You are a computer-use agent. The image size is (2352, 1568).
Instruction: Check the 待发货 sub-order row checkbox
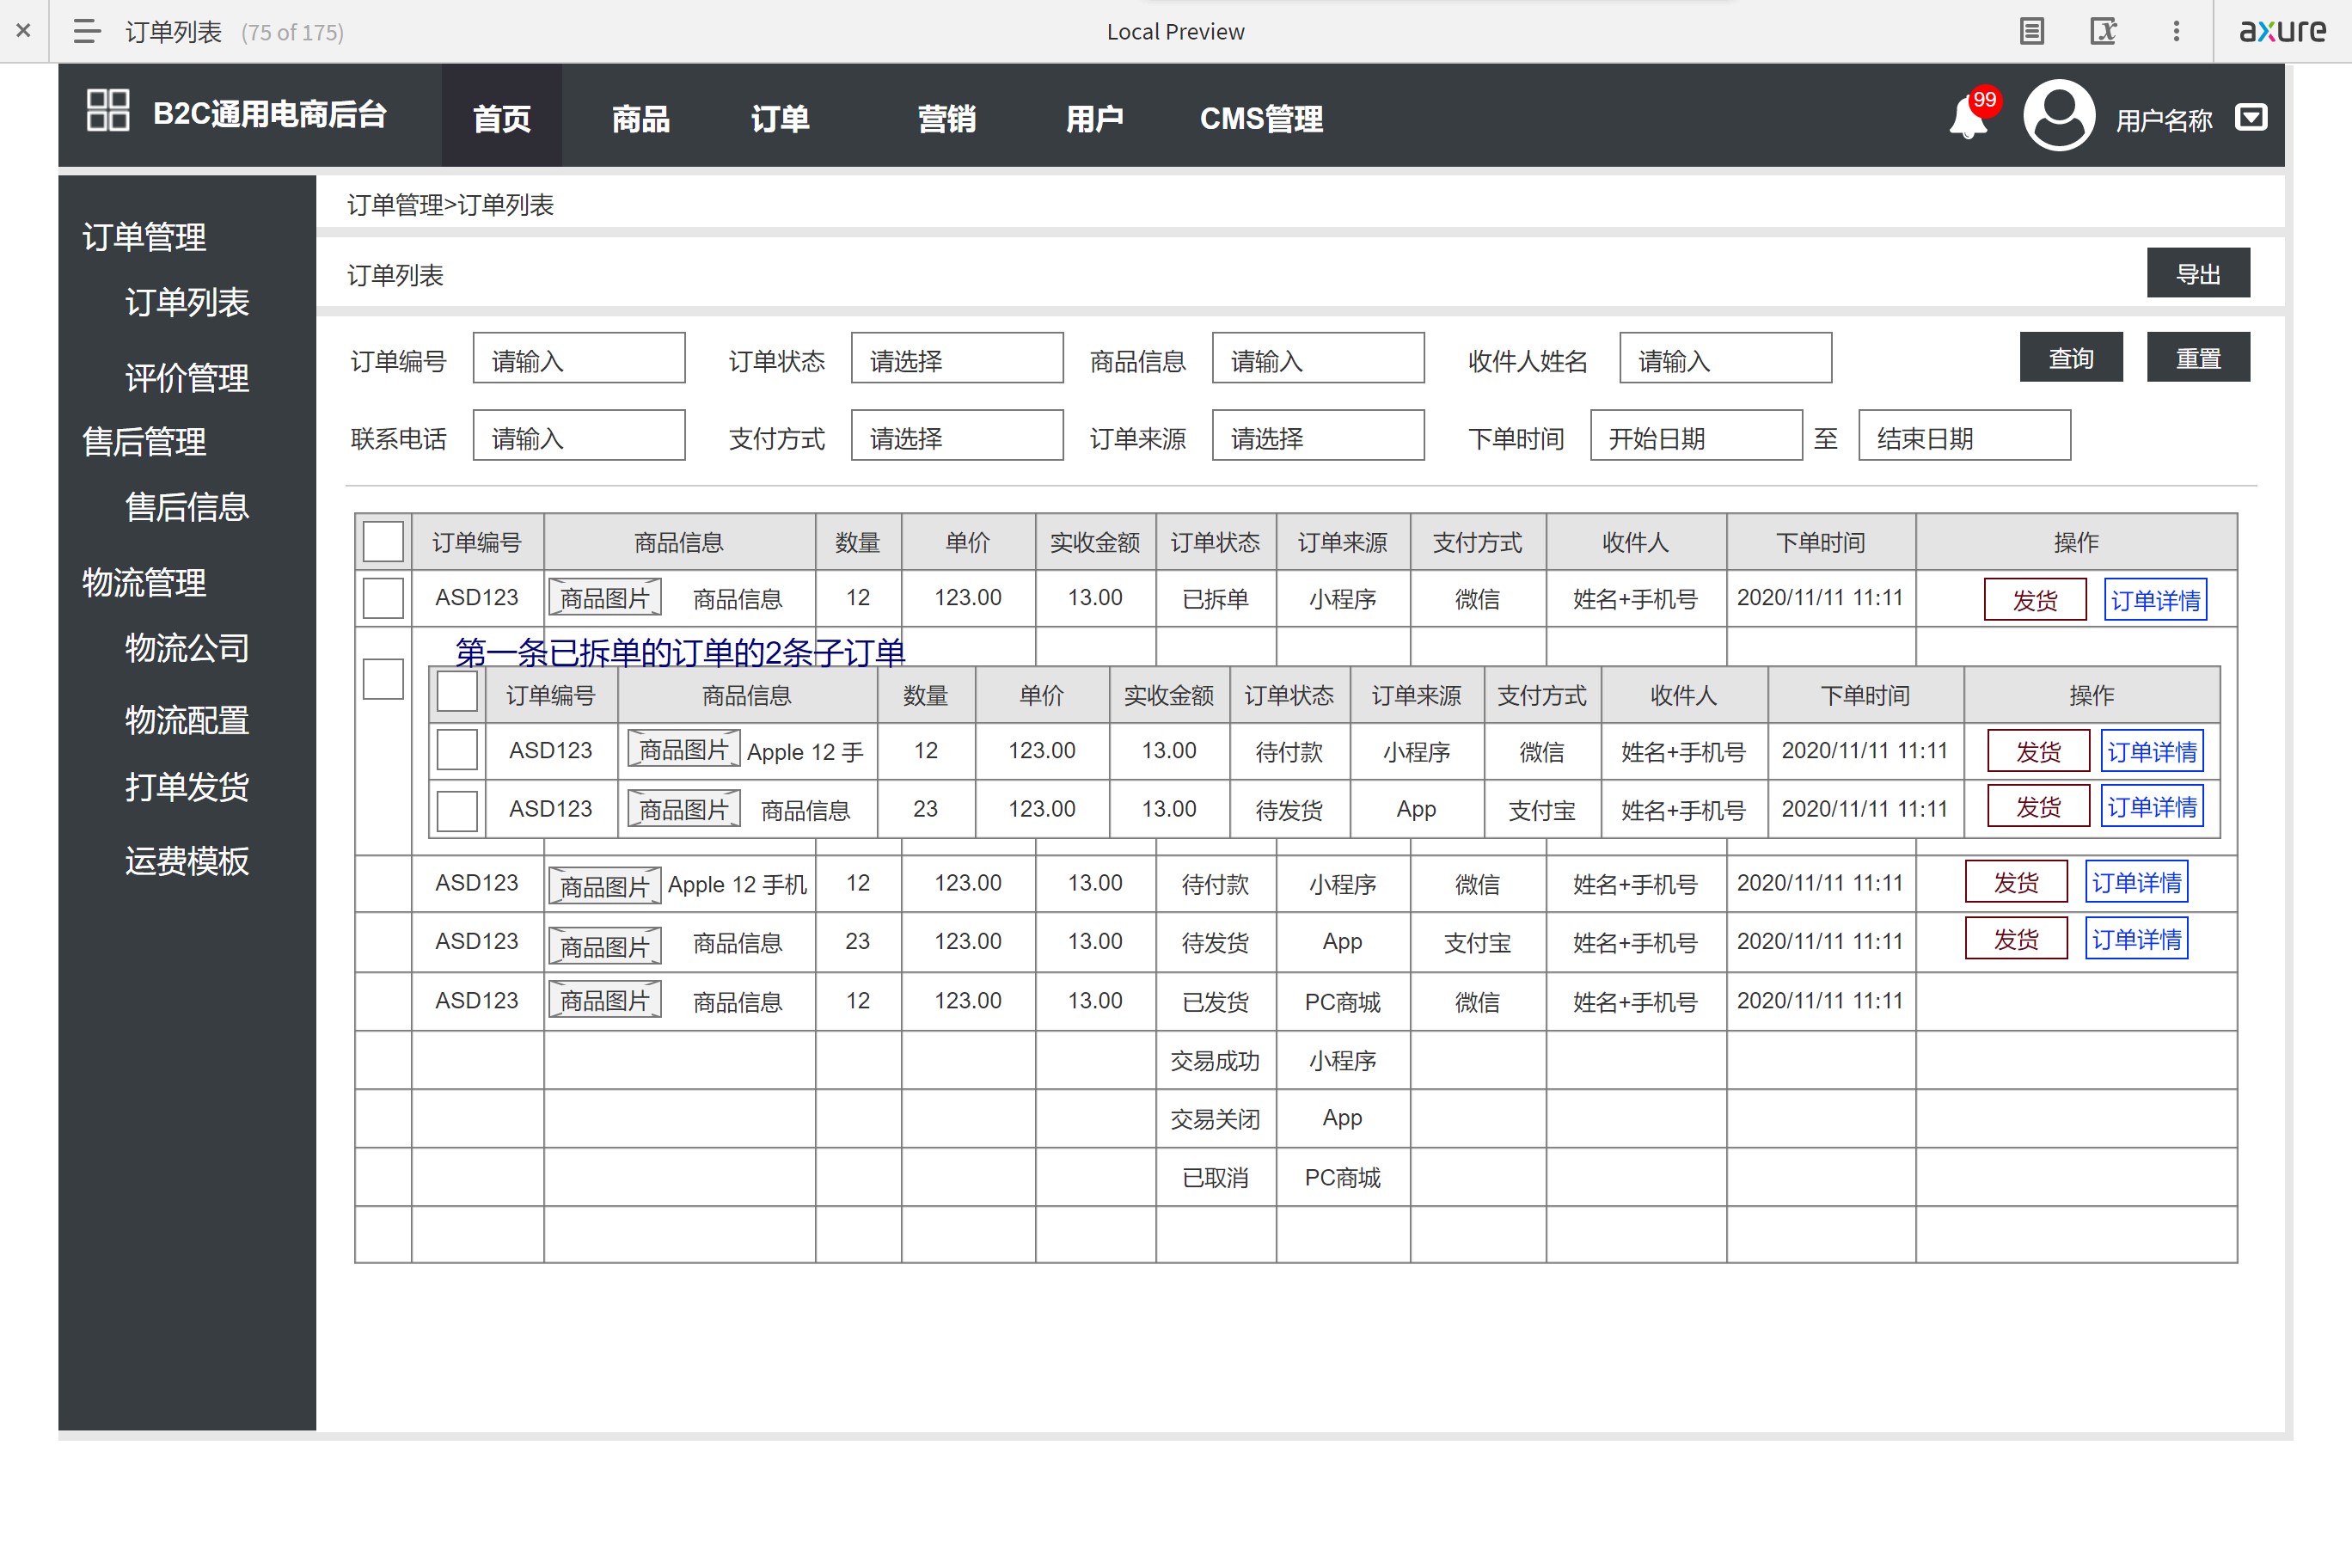(x=457, y=810)
